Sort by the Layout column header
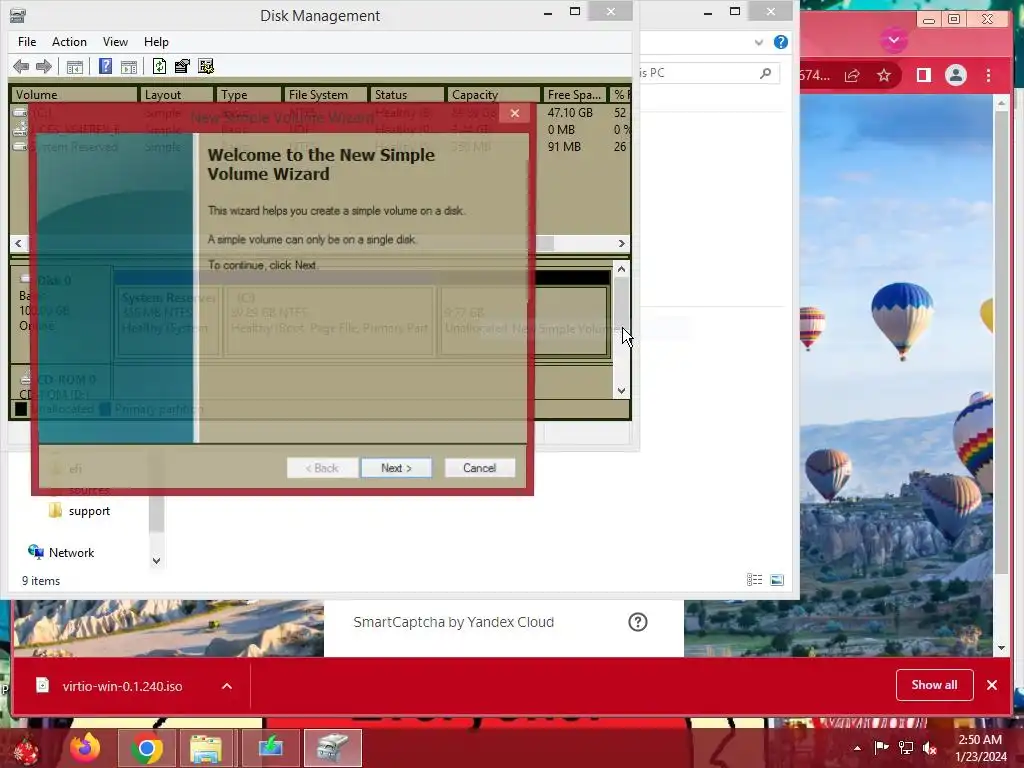Viewport: 1024px width, 768px height. pos(176,95)
